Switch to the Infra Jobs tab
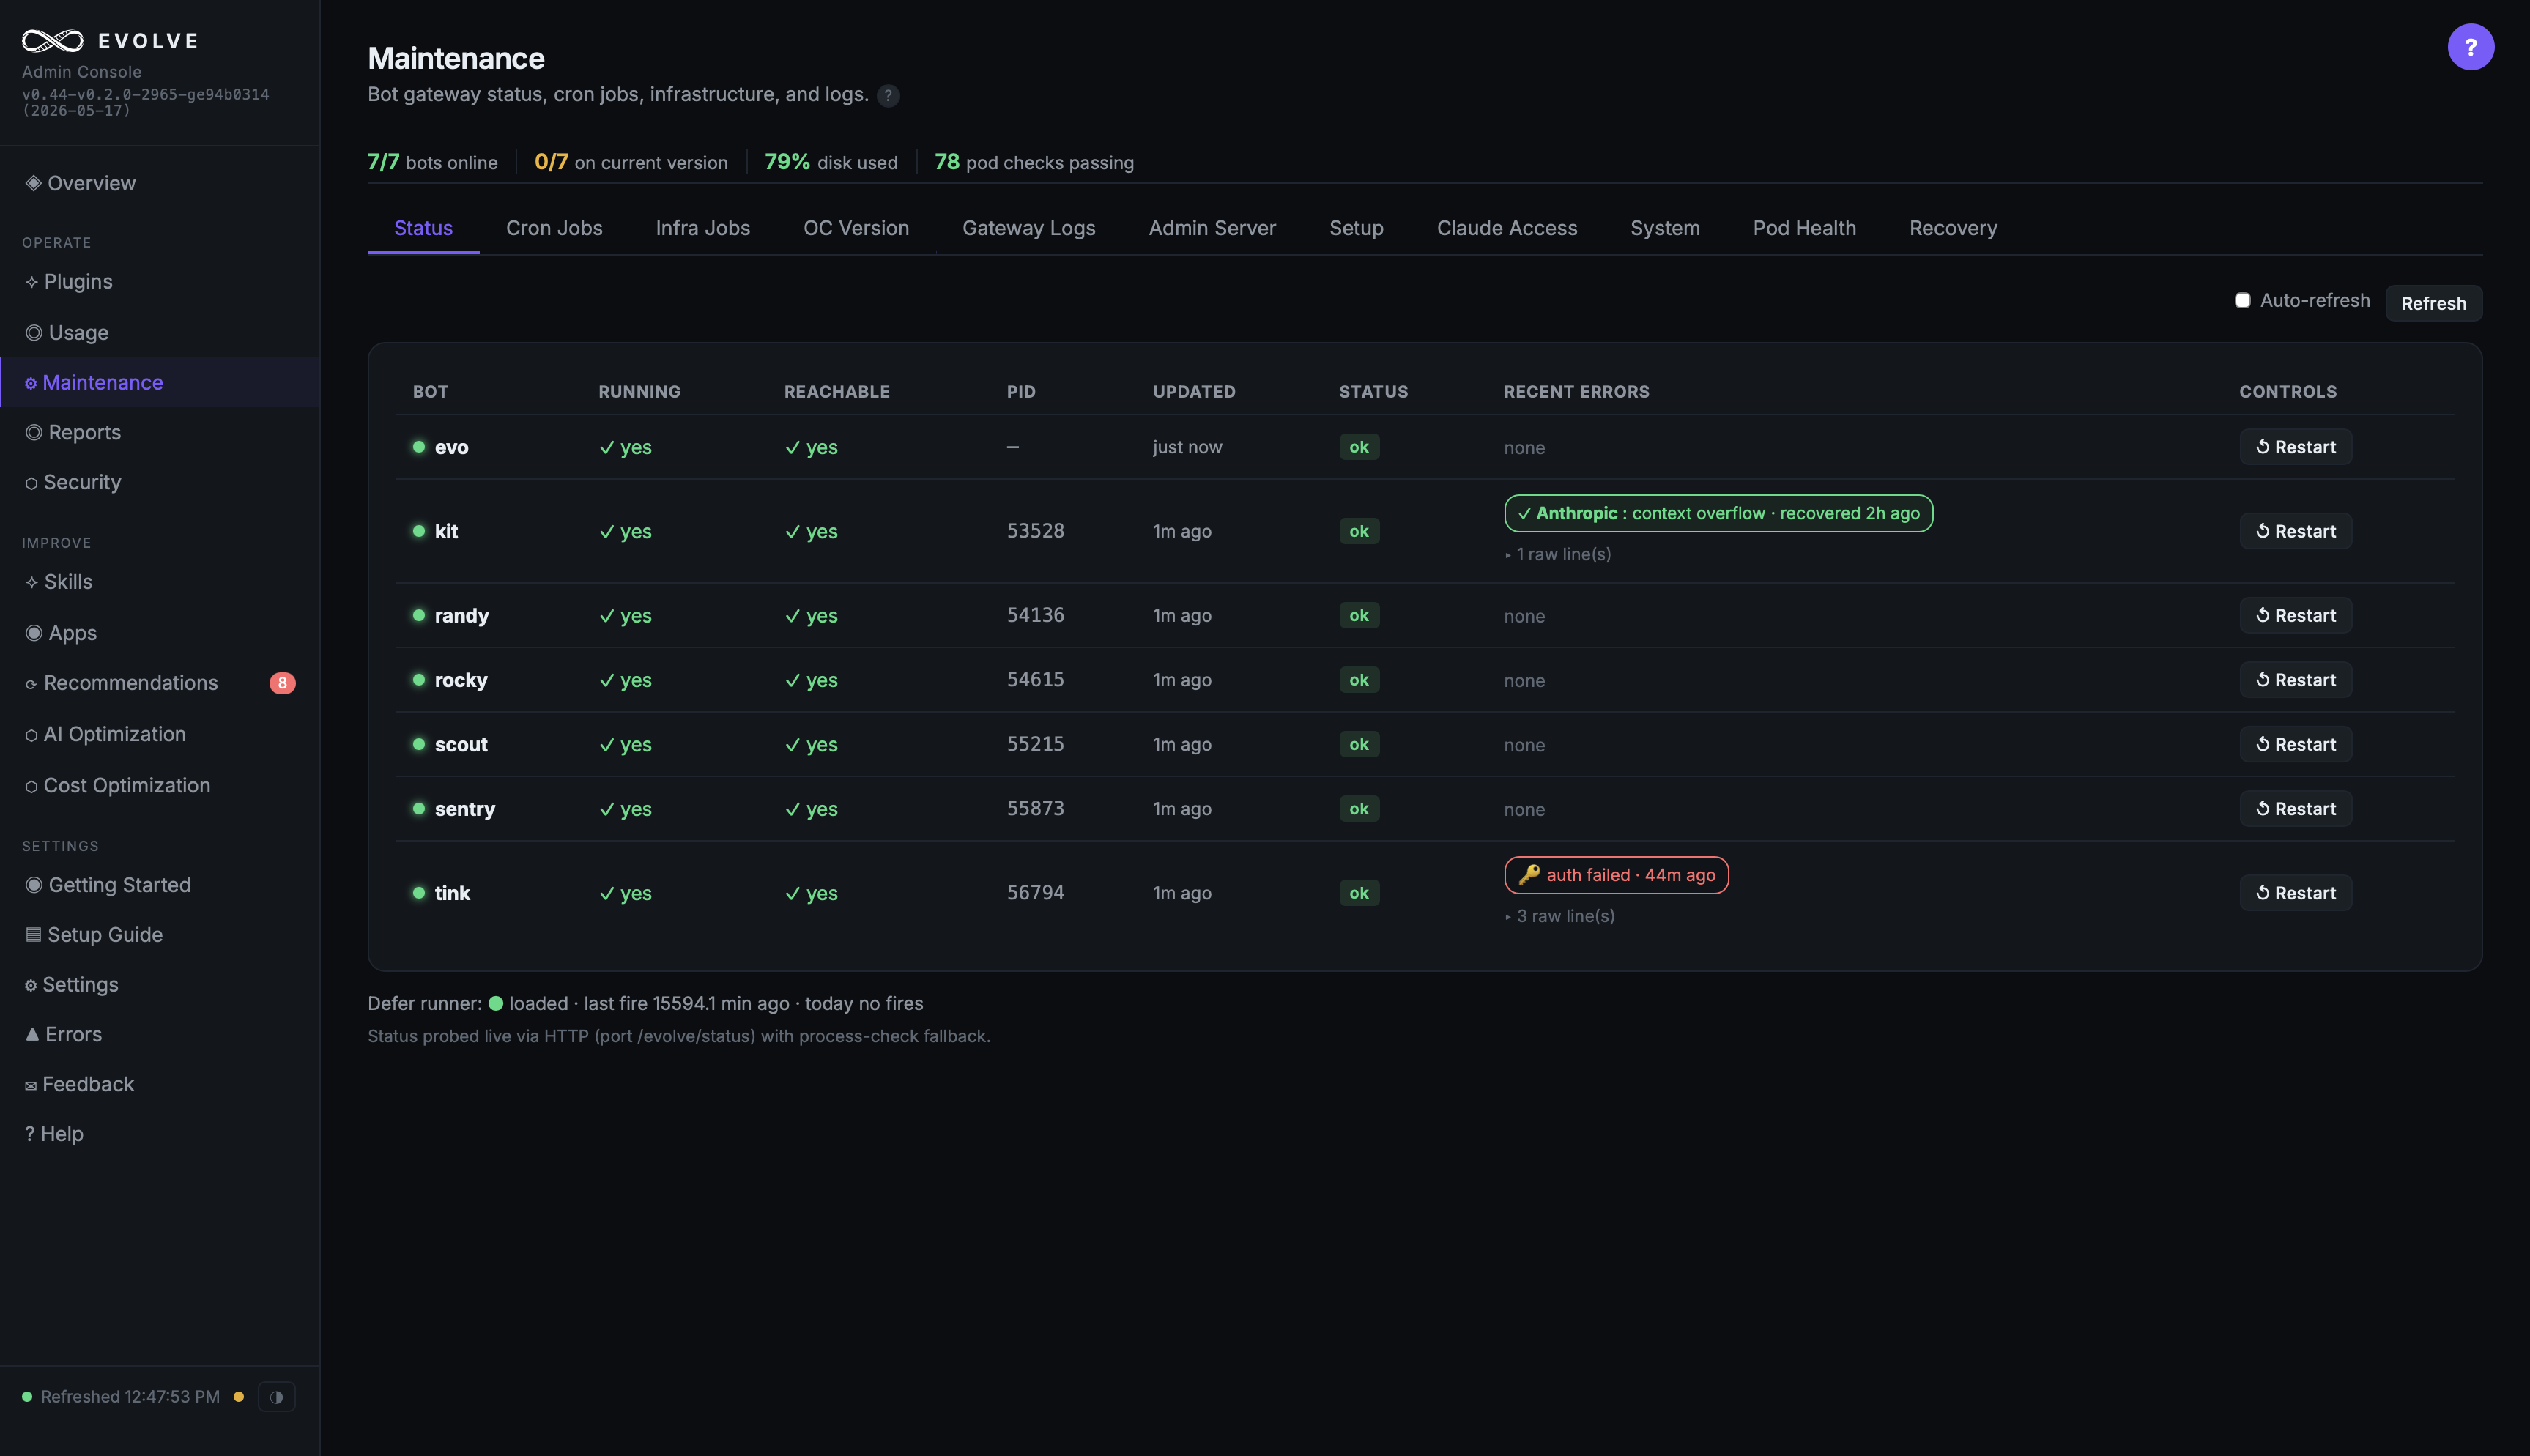 point(703,228)
